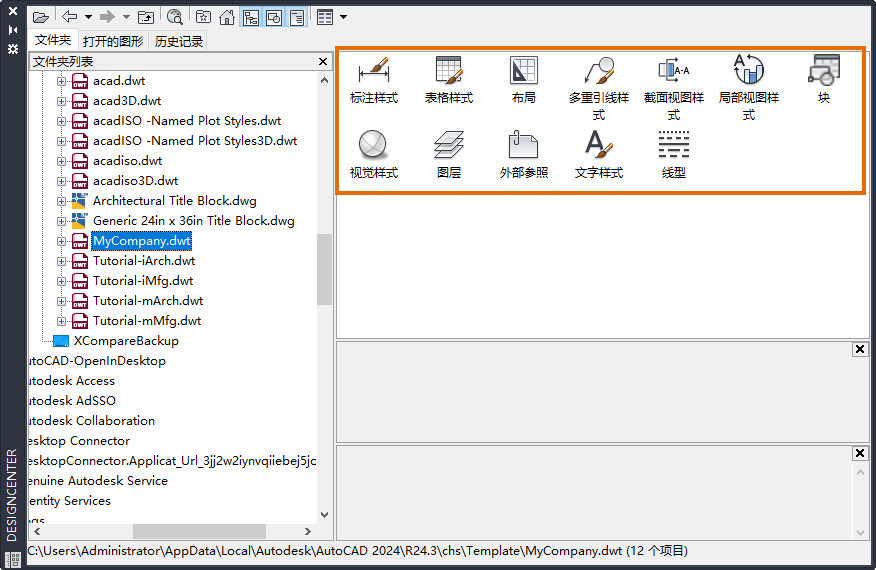Image resolution: width=876 pixels, height=570 pixels.
Task: Select the Autodesk Access folder
Action: (72, 381)
